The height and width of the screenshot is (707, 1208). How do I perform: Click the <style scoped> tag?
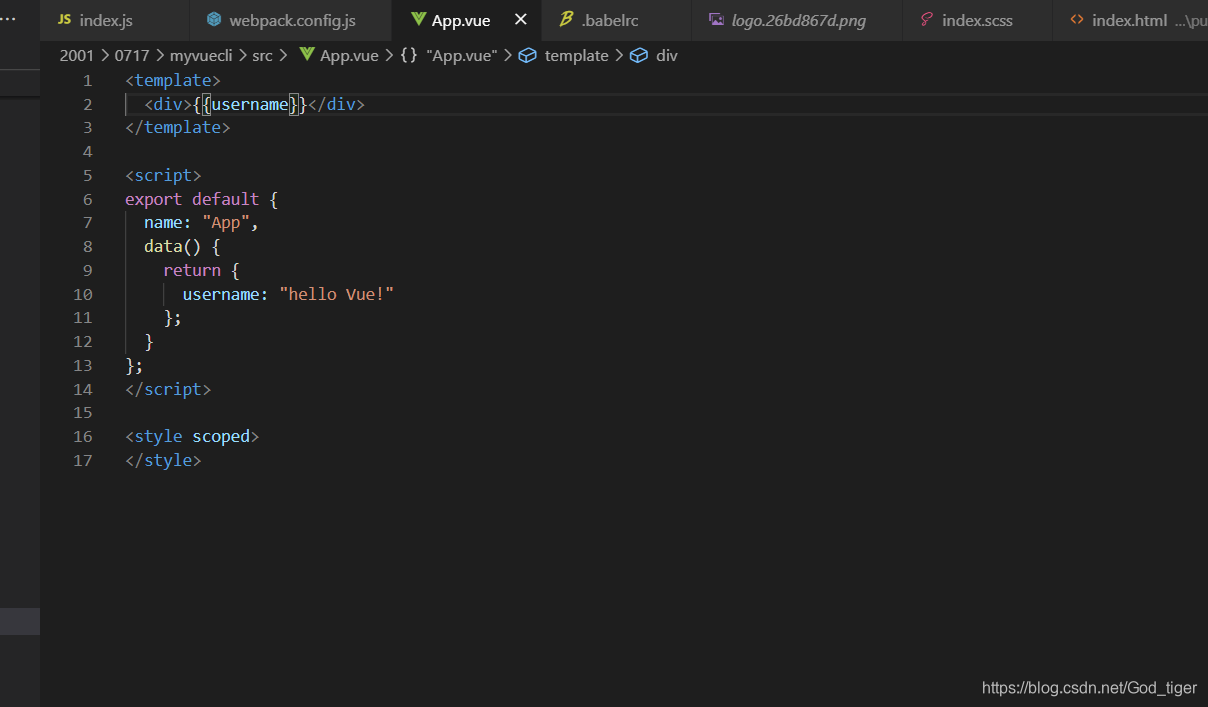tap(192, 437)
